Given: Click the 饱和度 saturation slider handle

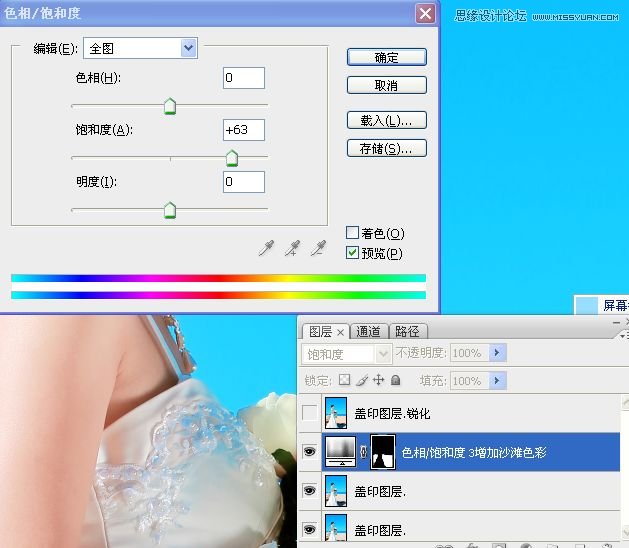Looking at the screenshot, I should coord(232,158).
